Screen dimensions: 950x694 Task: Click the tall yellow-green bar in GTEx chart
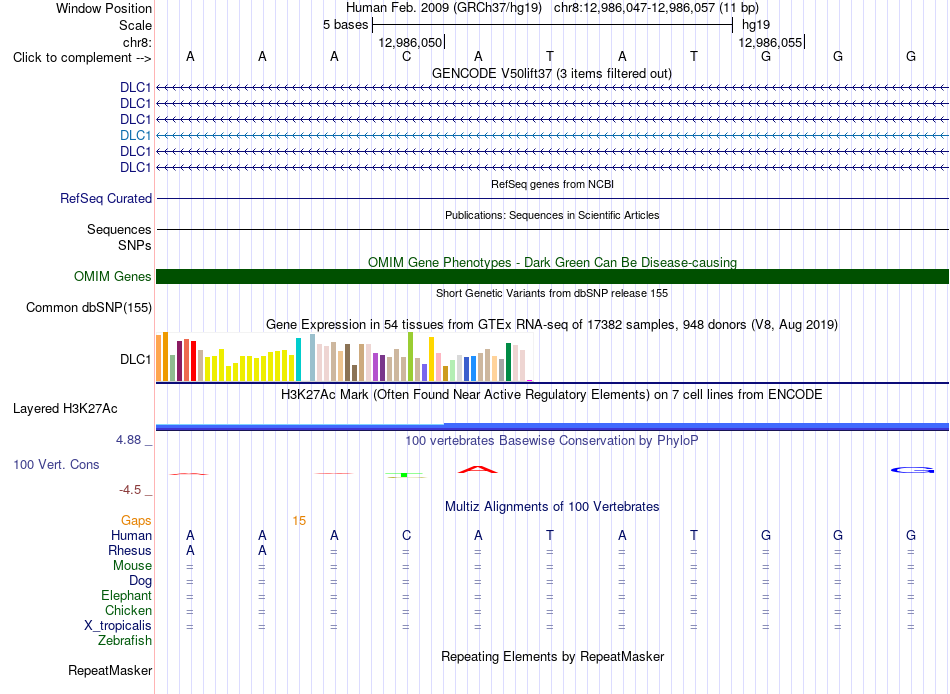(x=410, y=356)
